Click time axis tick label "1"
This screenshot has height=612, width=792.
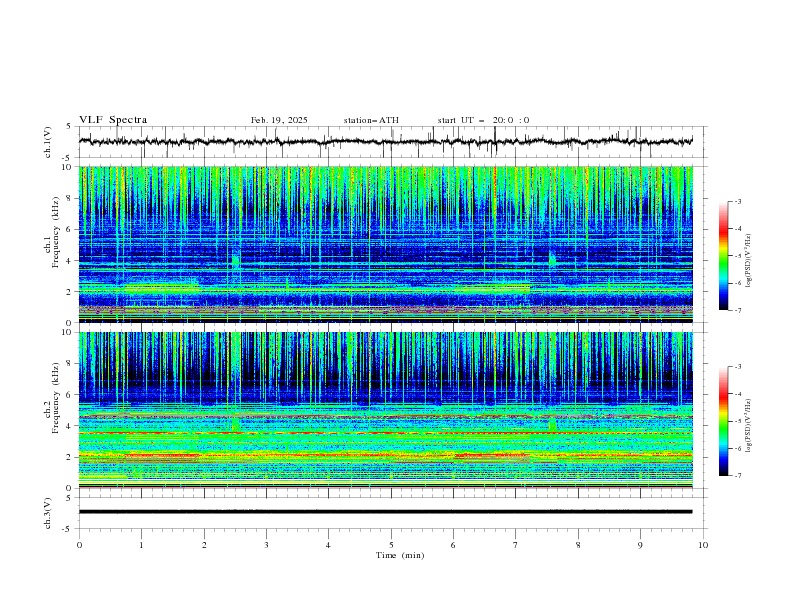pyautogui.click(x=142, y=545)
